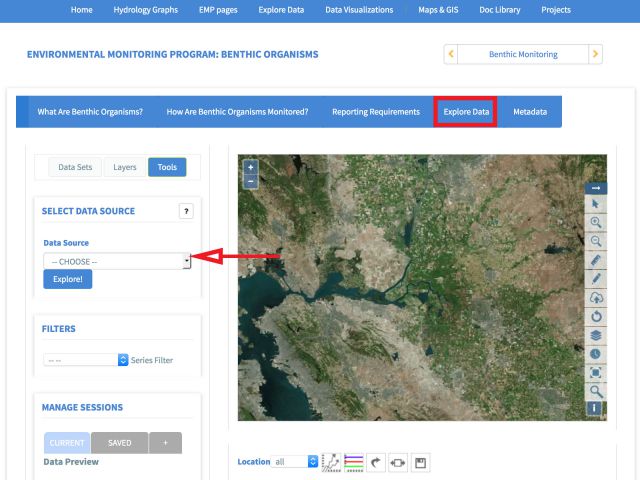640x480 pixels.
Task: Open the Series Filter dropdown
Action: [86, 360]
